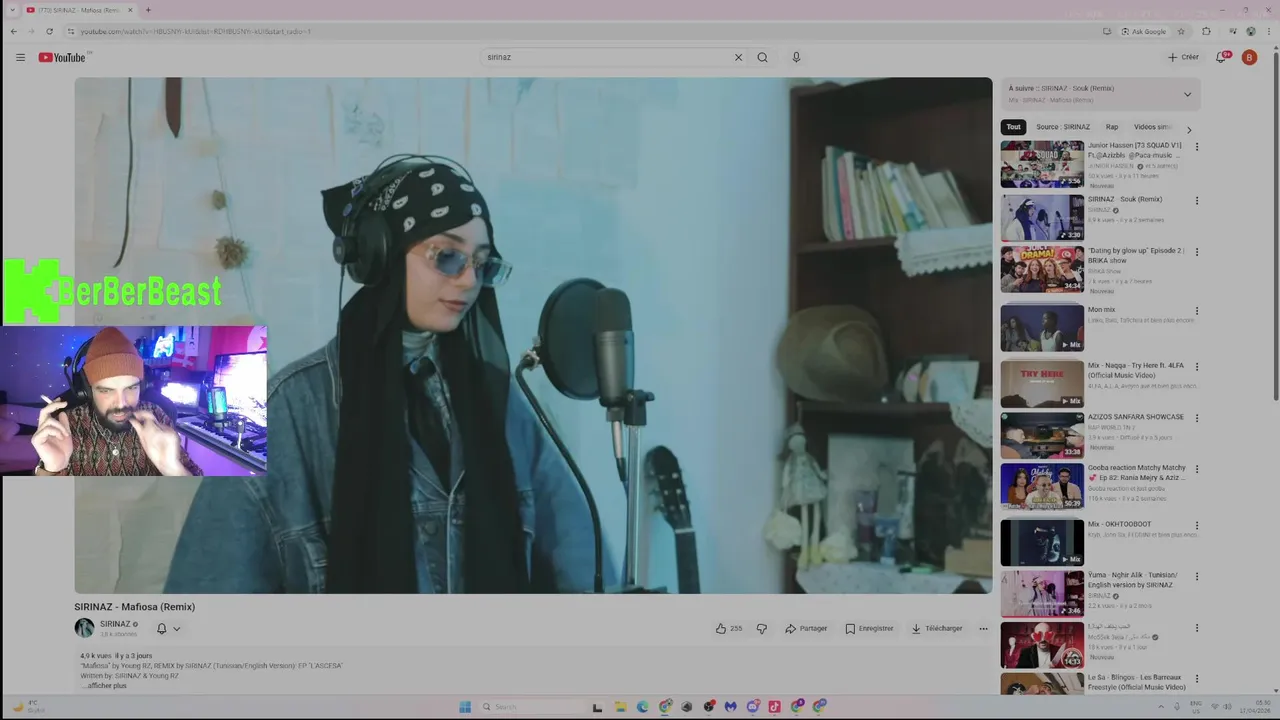Screen dimensions: 1280x720
Task: Bookmark this page with star
Action: 1181,31
